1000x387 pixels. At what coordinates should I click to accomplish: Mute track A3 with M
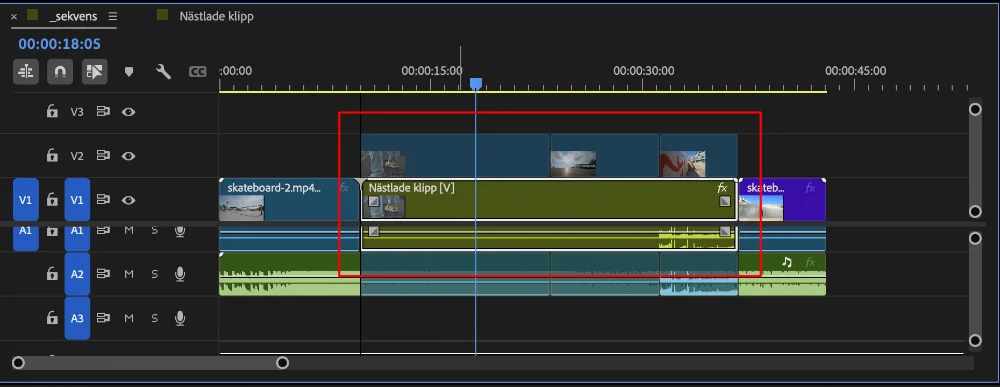point(129,318)
